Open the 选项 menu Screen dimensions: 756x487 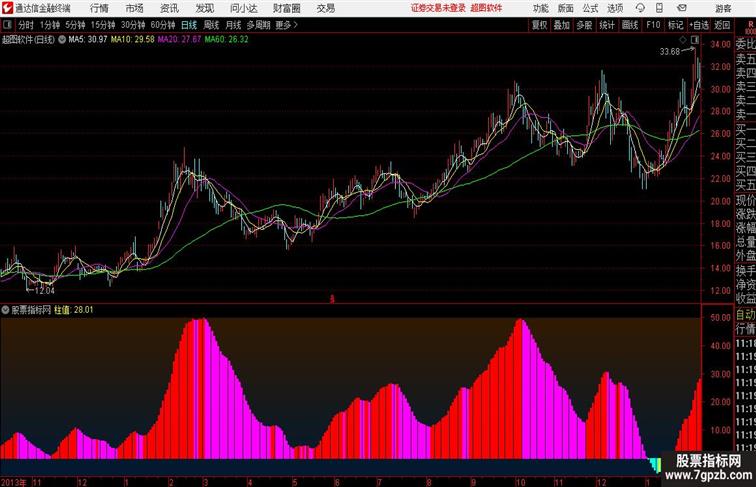pyautogui.click(x=615, y=8)
